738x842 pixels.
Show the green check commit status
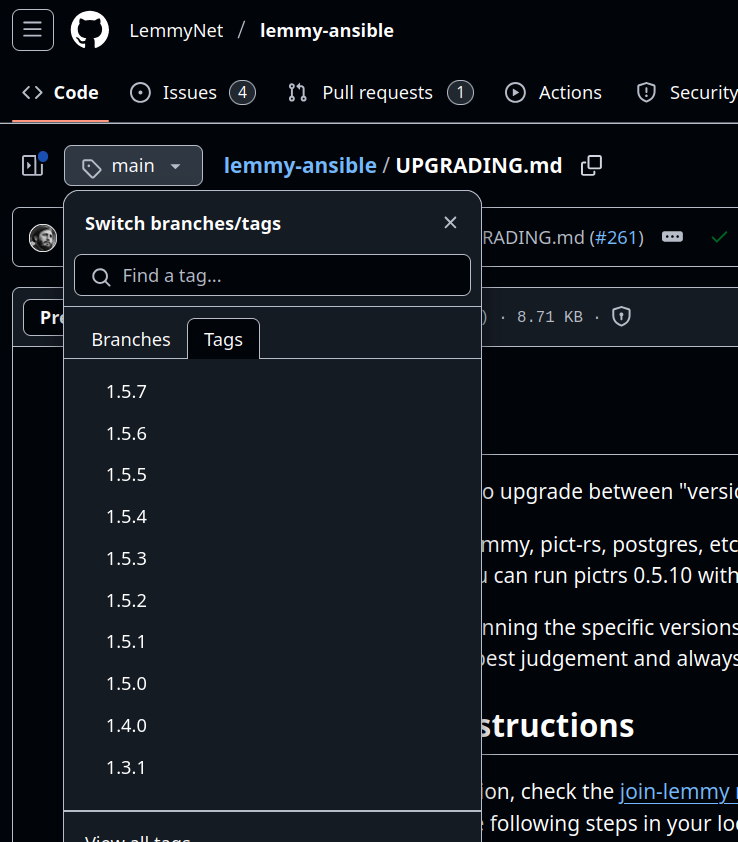click(x=719, y=237)
